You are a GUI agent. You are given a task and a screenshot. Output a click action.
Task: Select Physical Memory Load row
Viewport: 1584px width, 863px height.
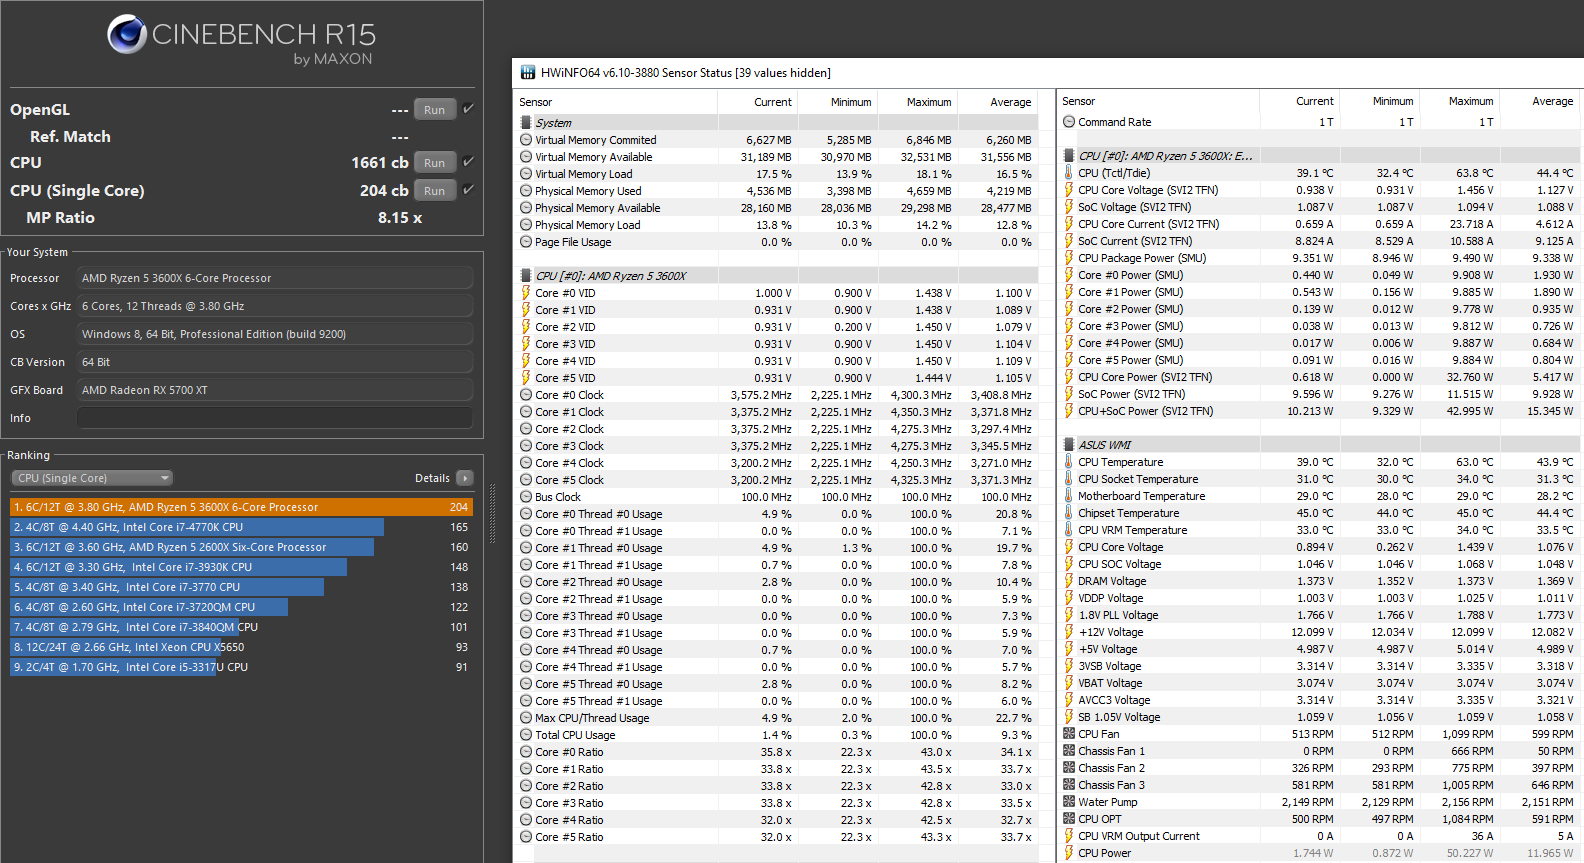coord(777,225)
